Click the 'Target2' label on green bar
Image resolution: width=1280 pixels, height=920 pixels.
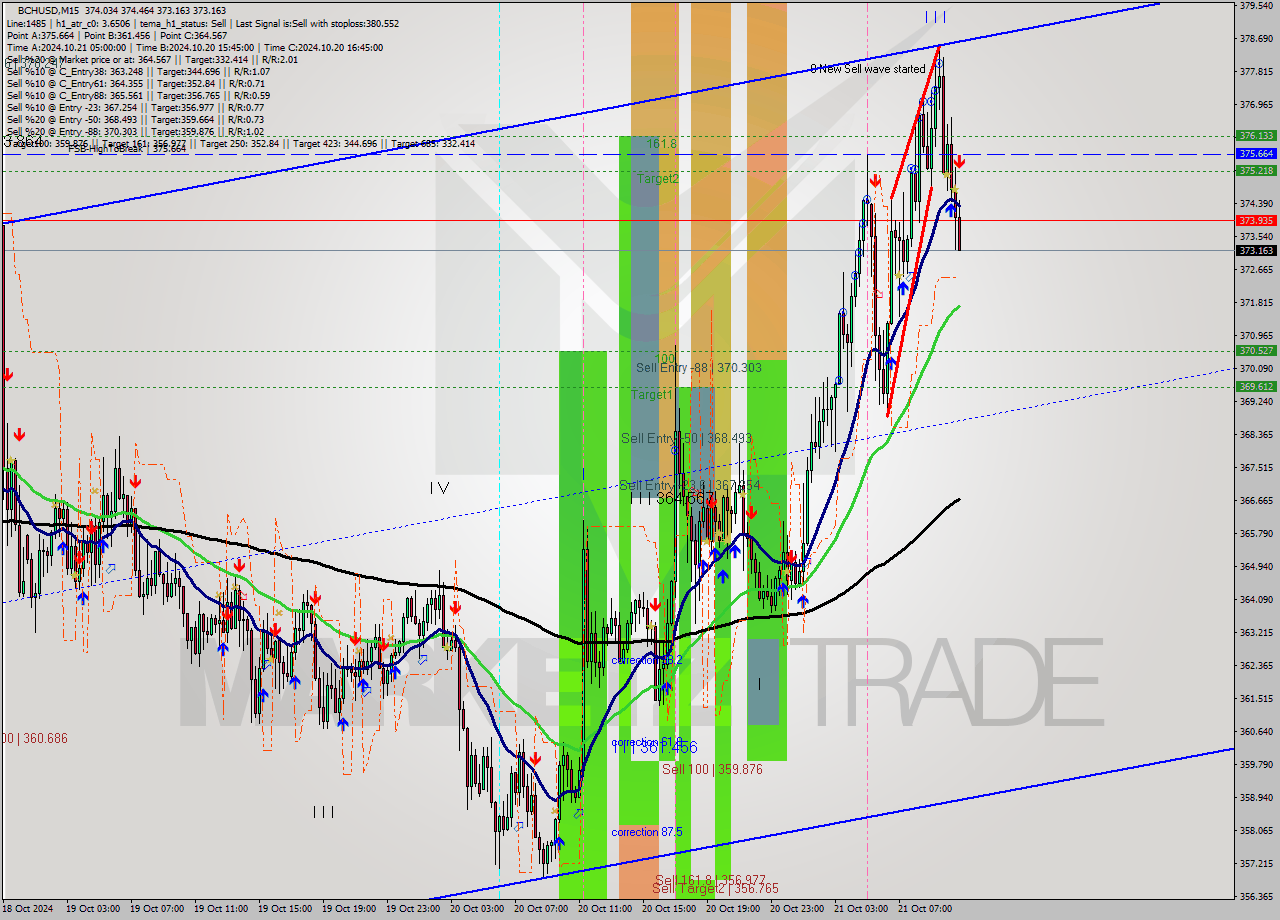658,178
